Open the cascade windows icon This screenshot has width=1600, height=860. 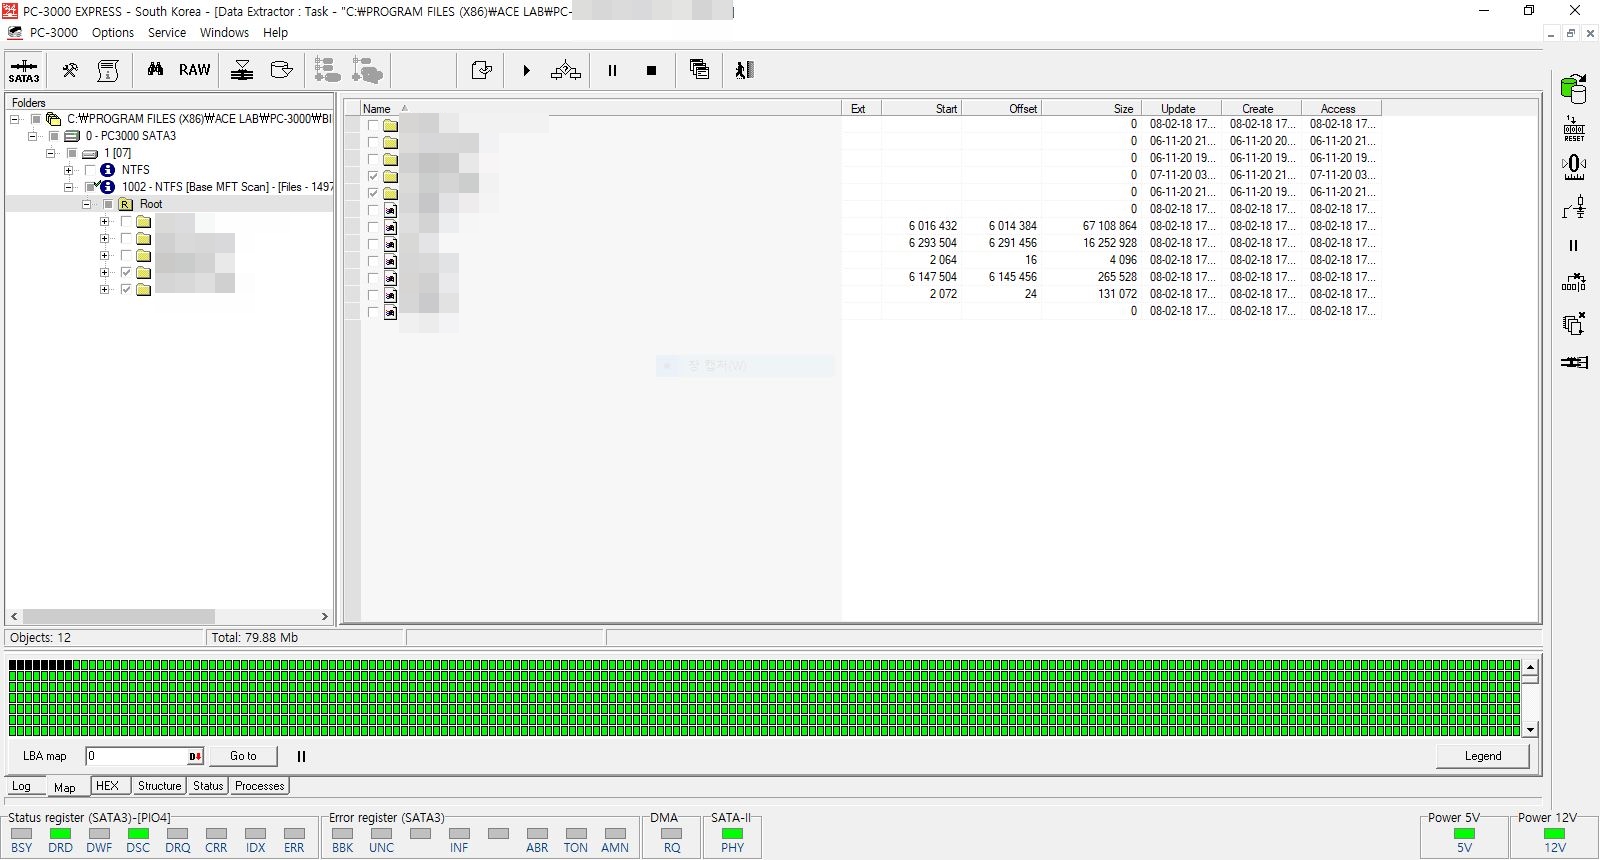coord(699,70)
